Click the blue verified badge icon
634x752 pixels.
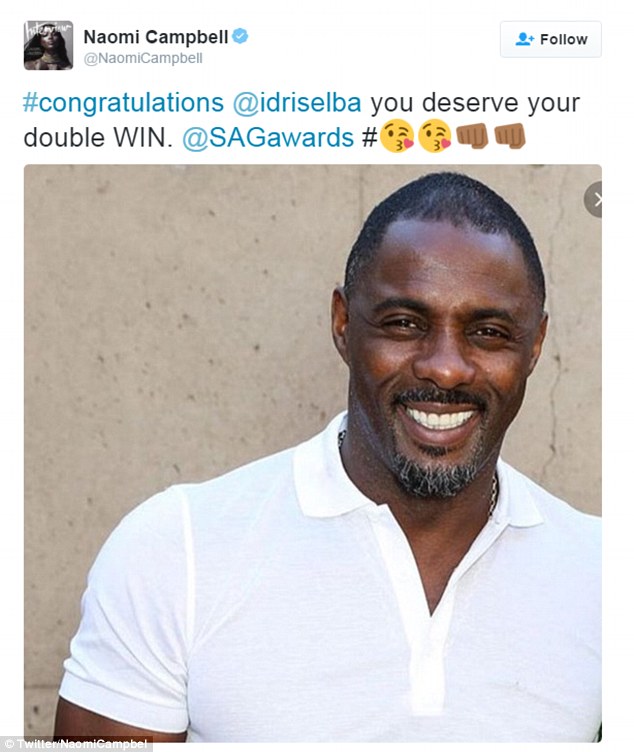pos(240,36)
